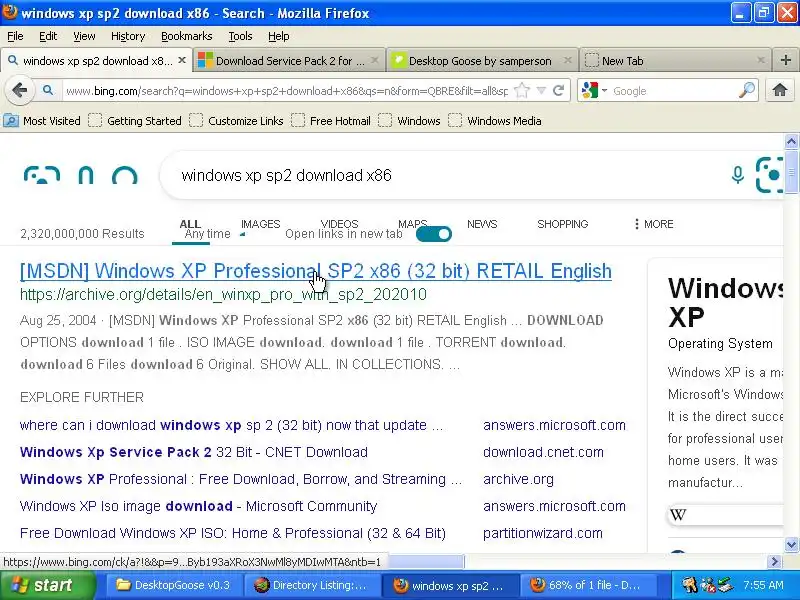Screen dimensions: 800x600
Task: Click the partitionwizard.com source text
Action: tap(542, 533)
